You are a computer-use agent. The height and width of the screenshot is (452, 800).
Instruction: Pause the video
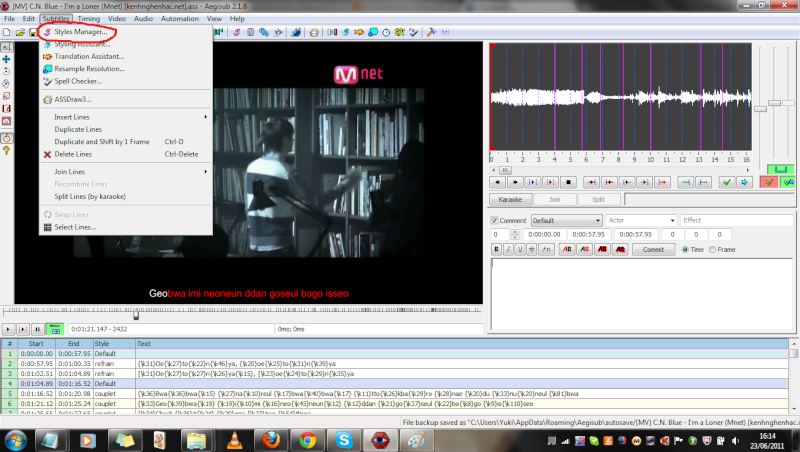coord(37,330)
